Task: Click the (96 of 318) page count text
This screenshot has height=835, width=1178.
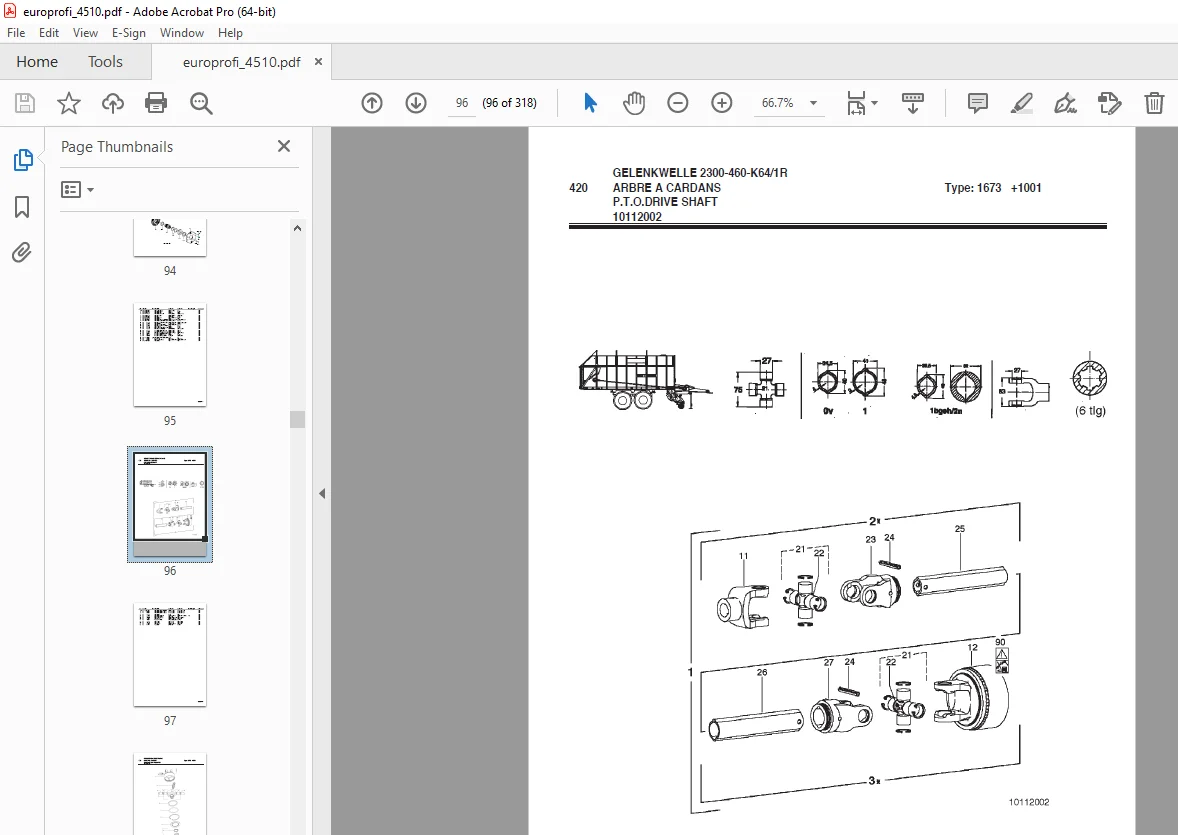Action: tap(509, 103)
